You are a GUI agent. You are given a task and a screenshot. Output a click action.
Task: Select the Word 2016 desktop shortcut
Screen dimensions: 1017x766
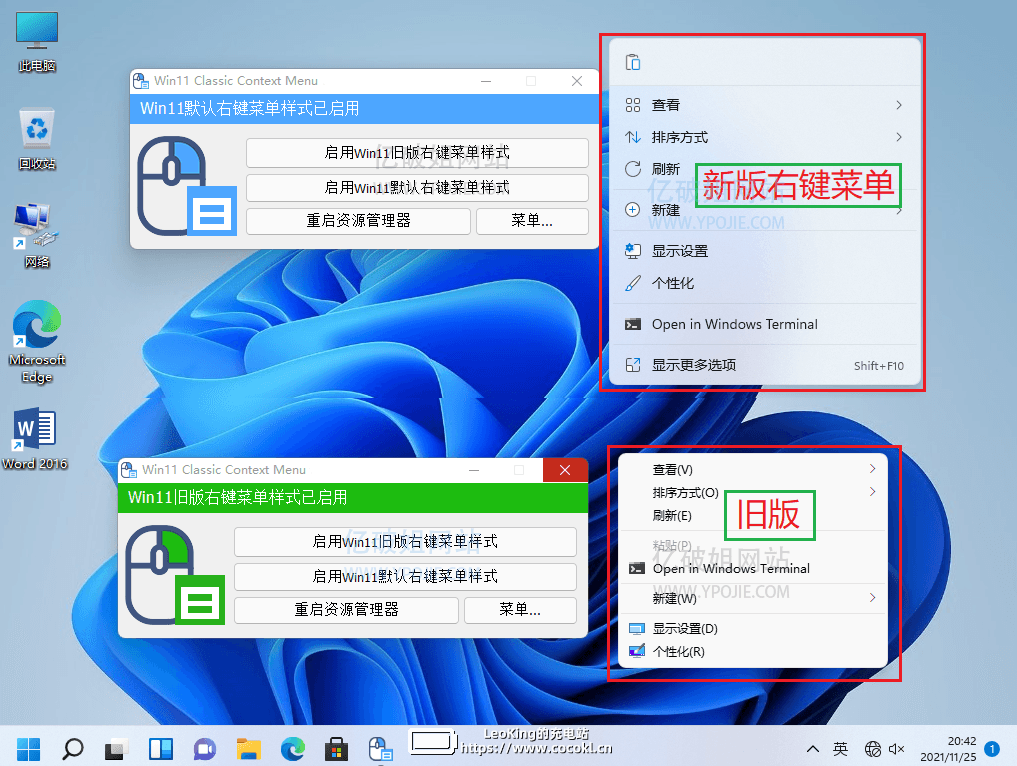coord(35,438)
